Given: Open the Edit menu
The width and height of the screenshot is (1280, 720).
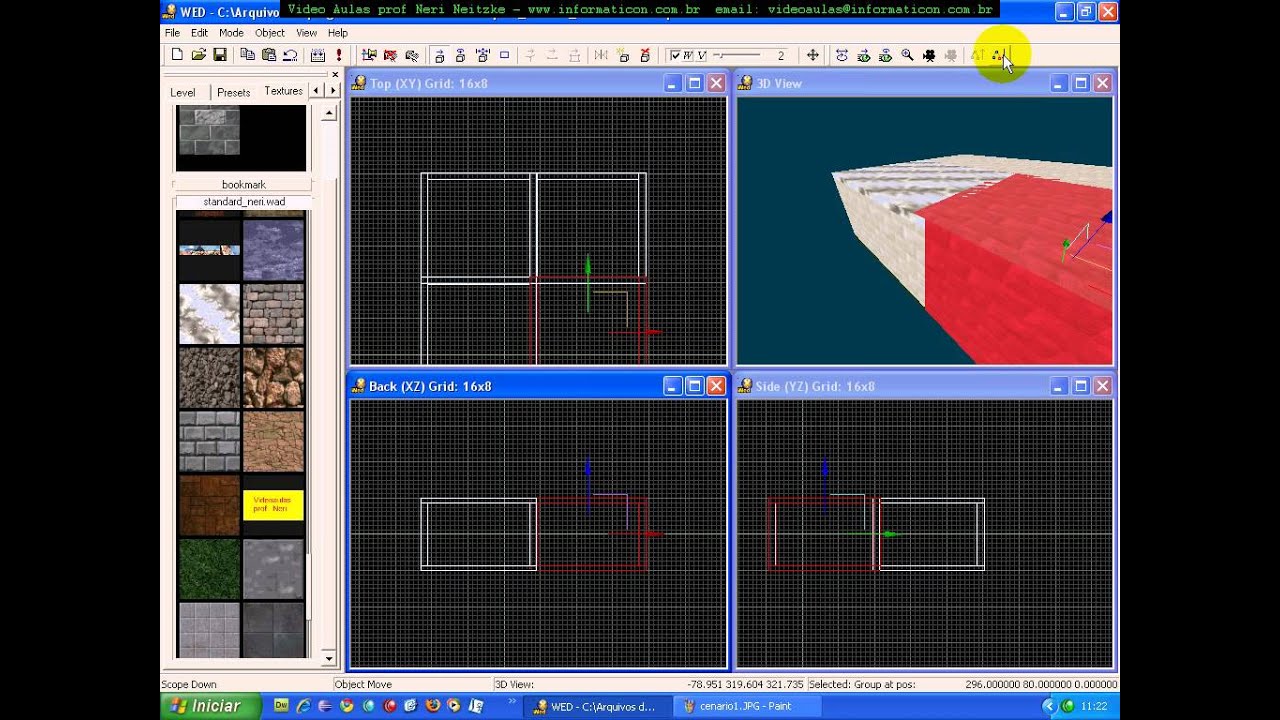Looking at the screenshot, I should (200, 33).
